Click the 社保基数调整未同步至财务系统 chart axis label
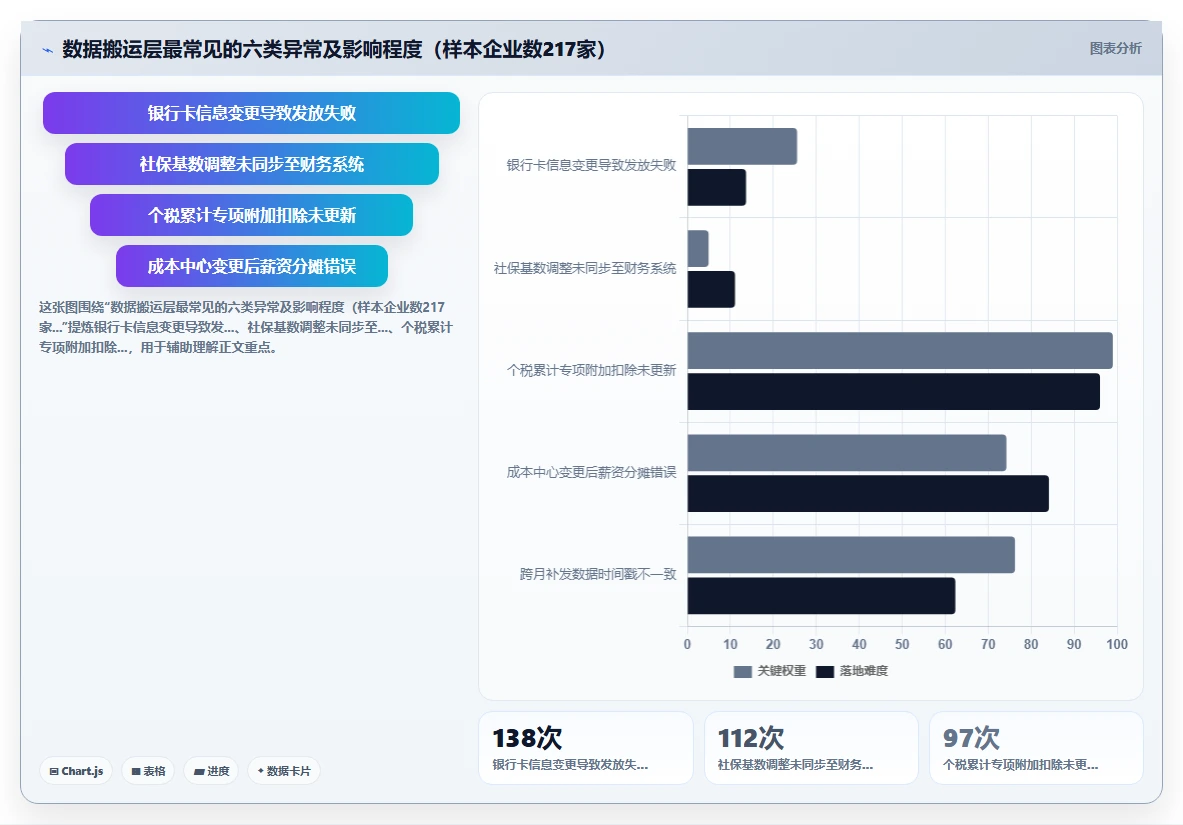The image size is (1183, 825). pos(585,268)
